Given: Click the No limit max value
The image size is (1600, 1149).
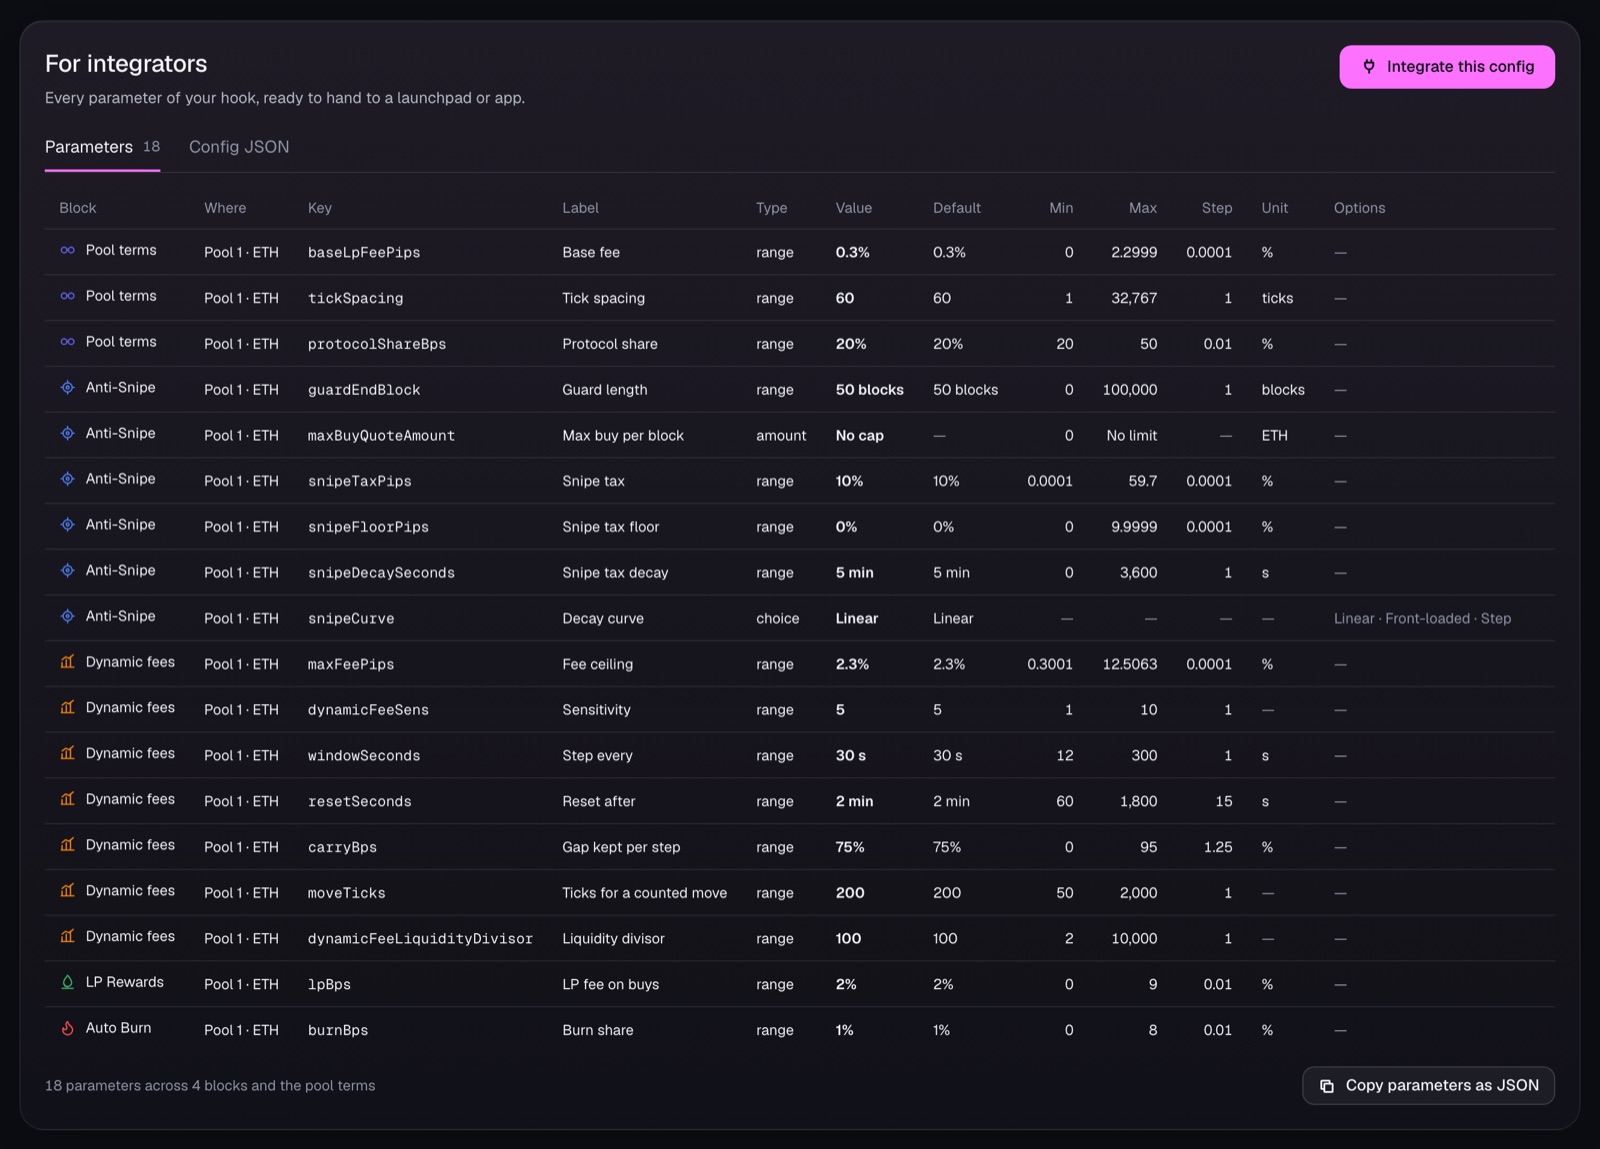Looking at the screenshot, I should pyautogui.click(x=1132, y=436).
